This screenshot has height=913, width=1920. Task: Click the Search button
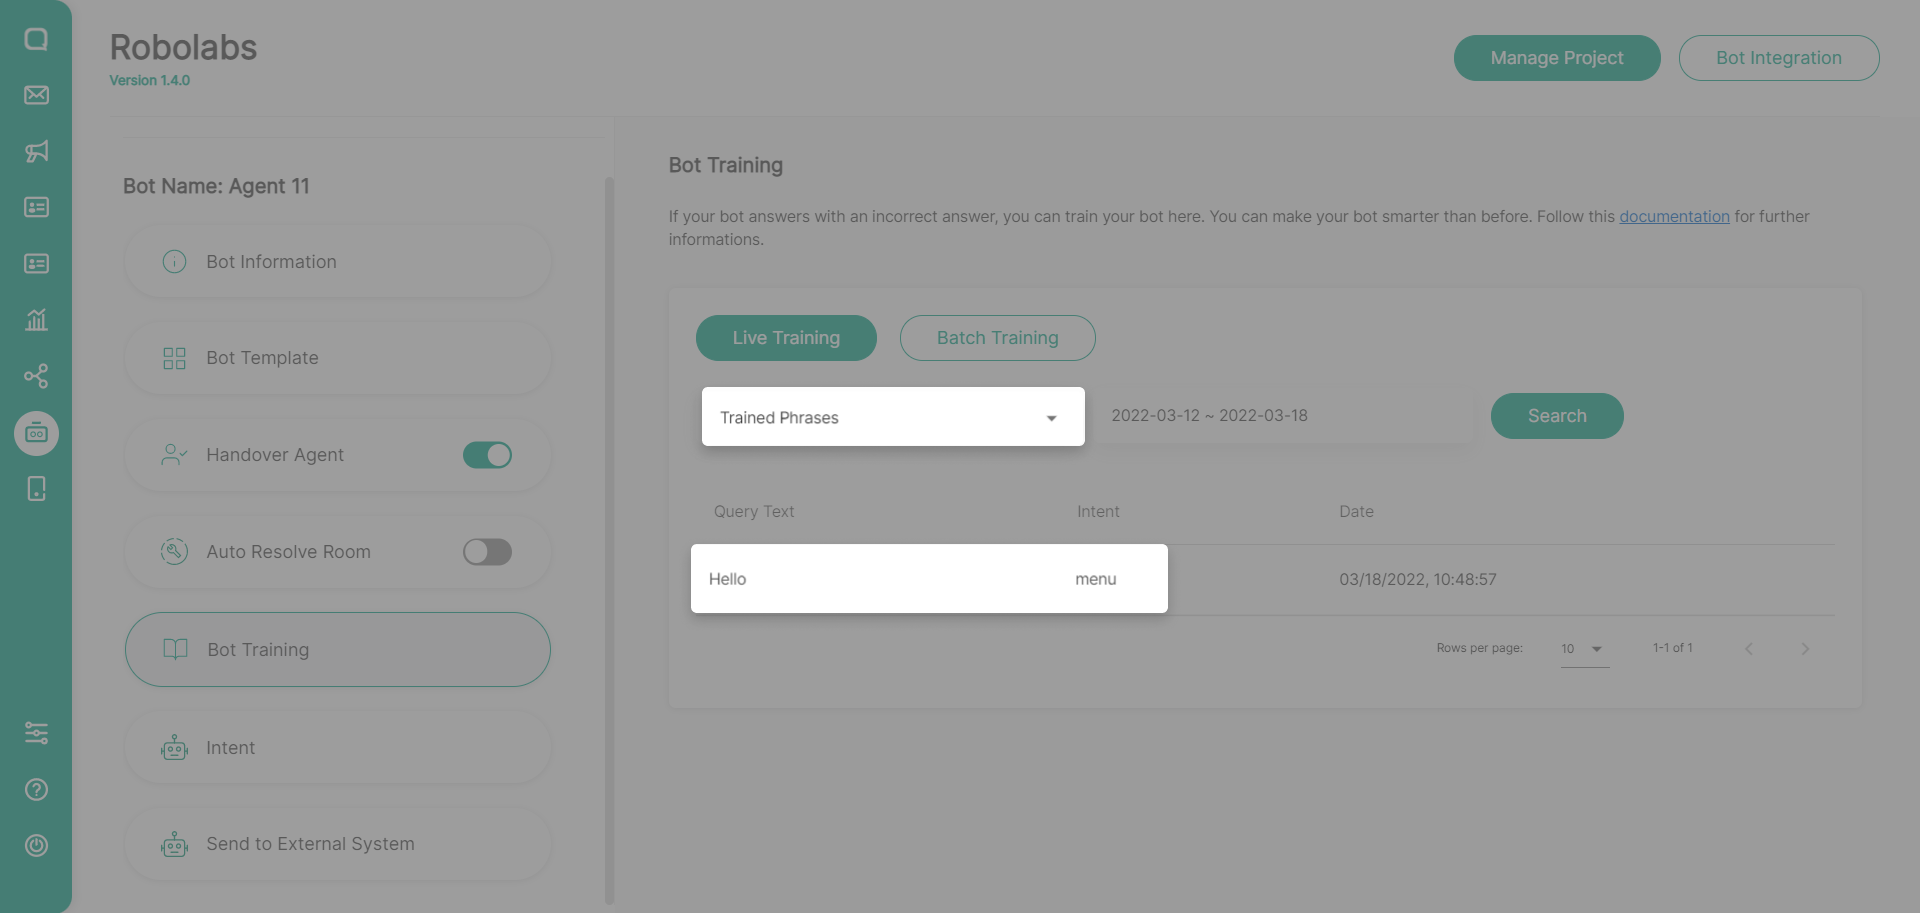point(1556,416)
